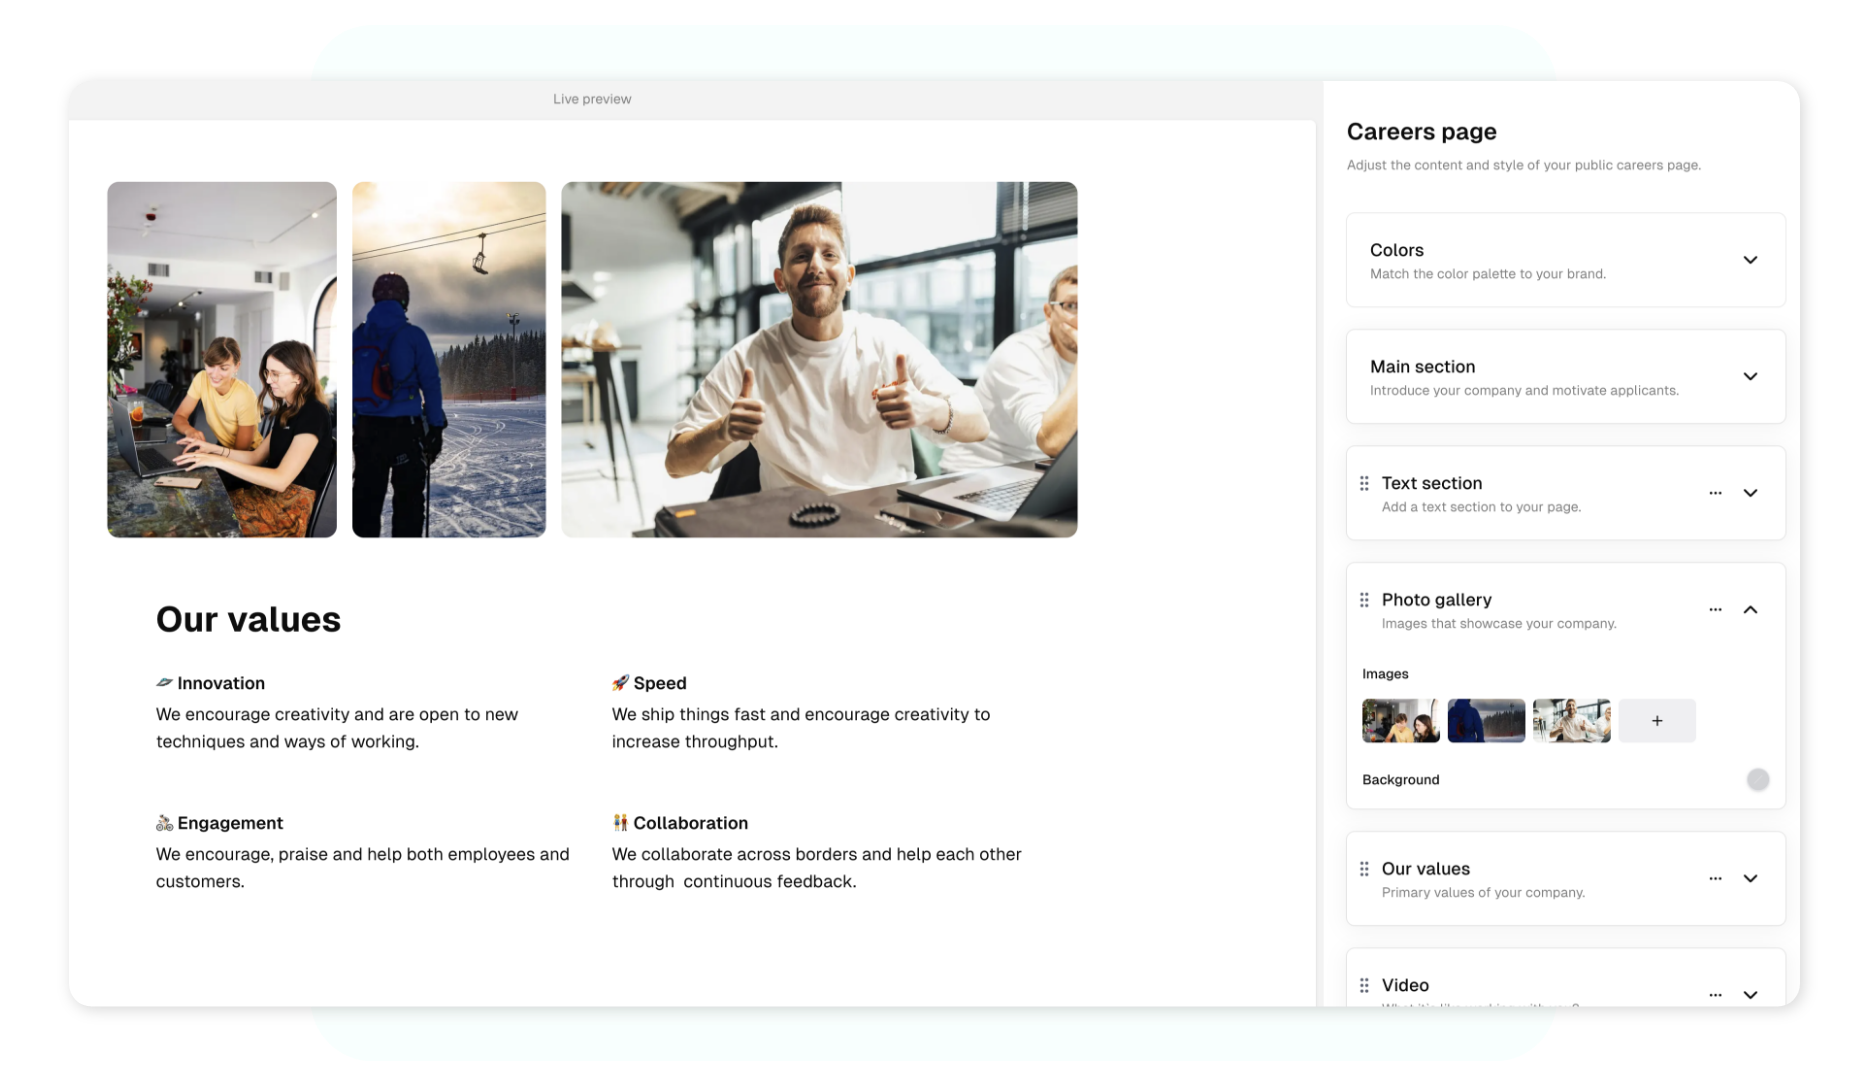Image resolution: width=1868 pixels, height=1086 pixels.
Task: Grab the Video section drag handle
Action: tap(1364, 986)
